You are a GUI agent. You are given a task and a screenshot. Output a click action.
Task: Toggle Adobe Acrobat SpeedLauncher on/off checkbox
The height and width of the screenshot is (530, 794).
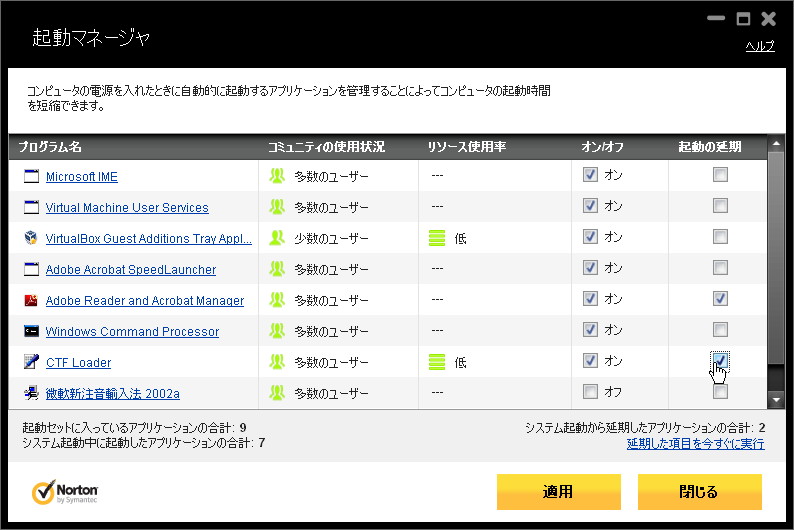[x=590, y=268]
